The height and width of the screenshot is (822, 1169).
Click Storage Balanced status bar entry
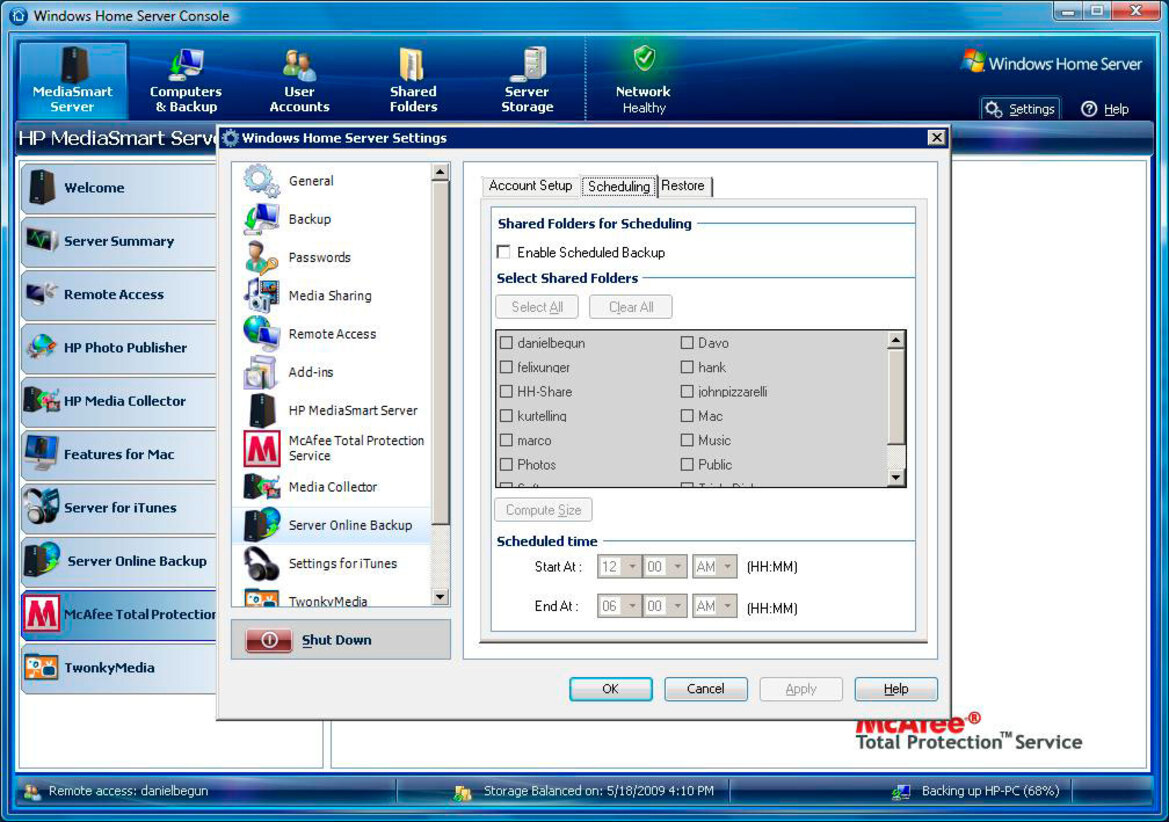[x=584, y=791]
